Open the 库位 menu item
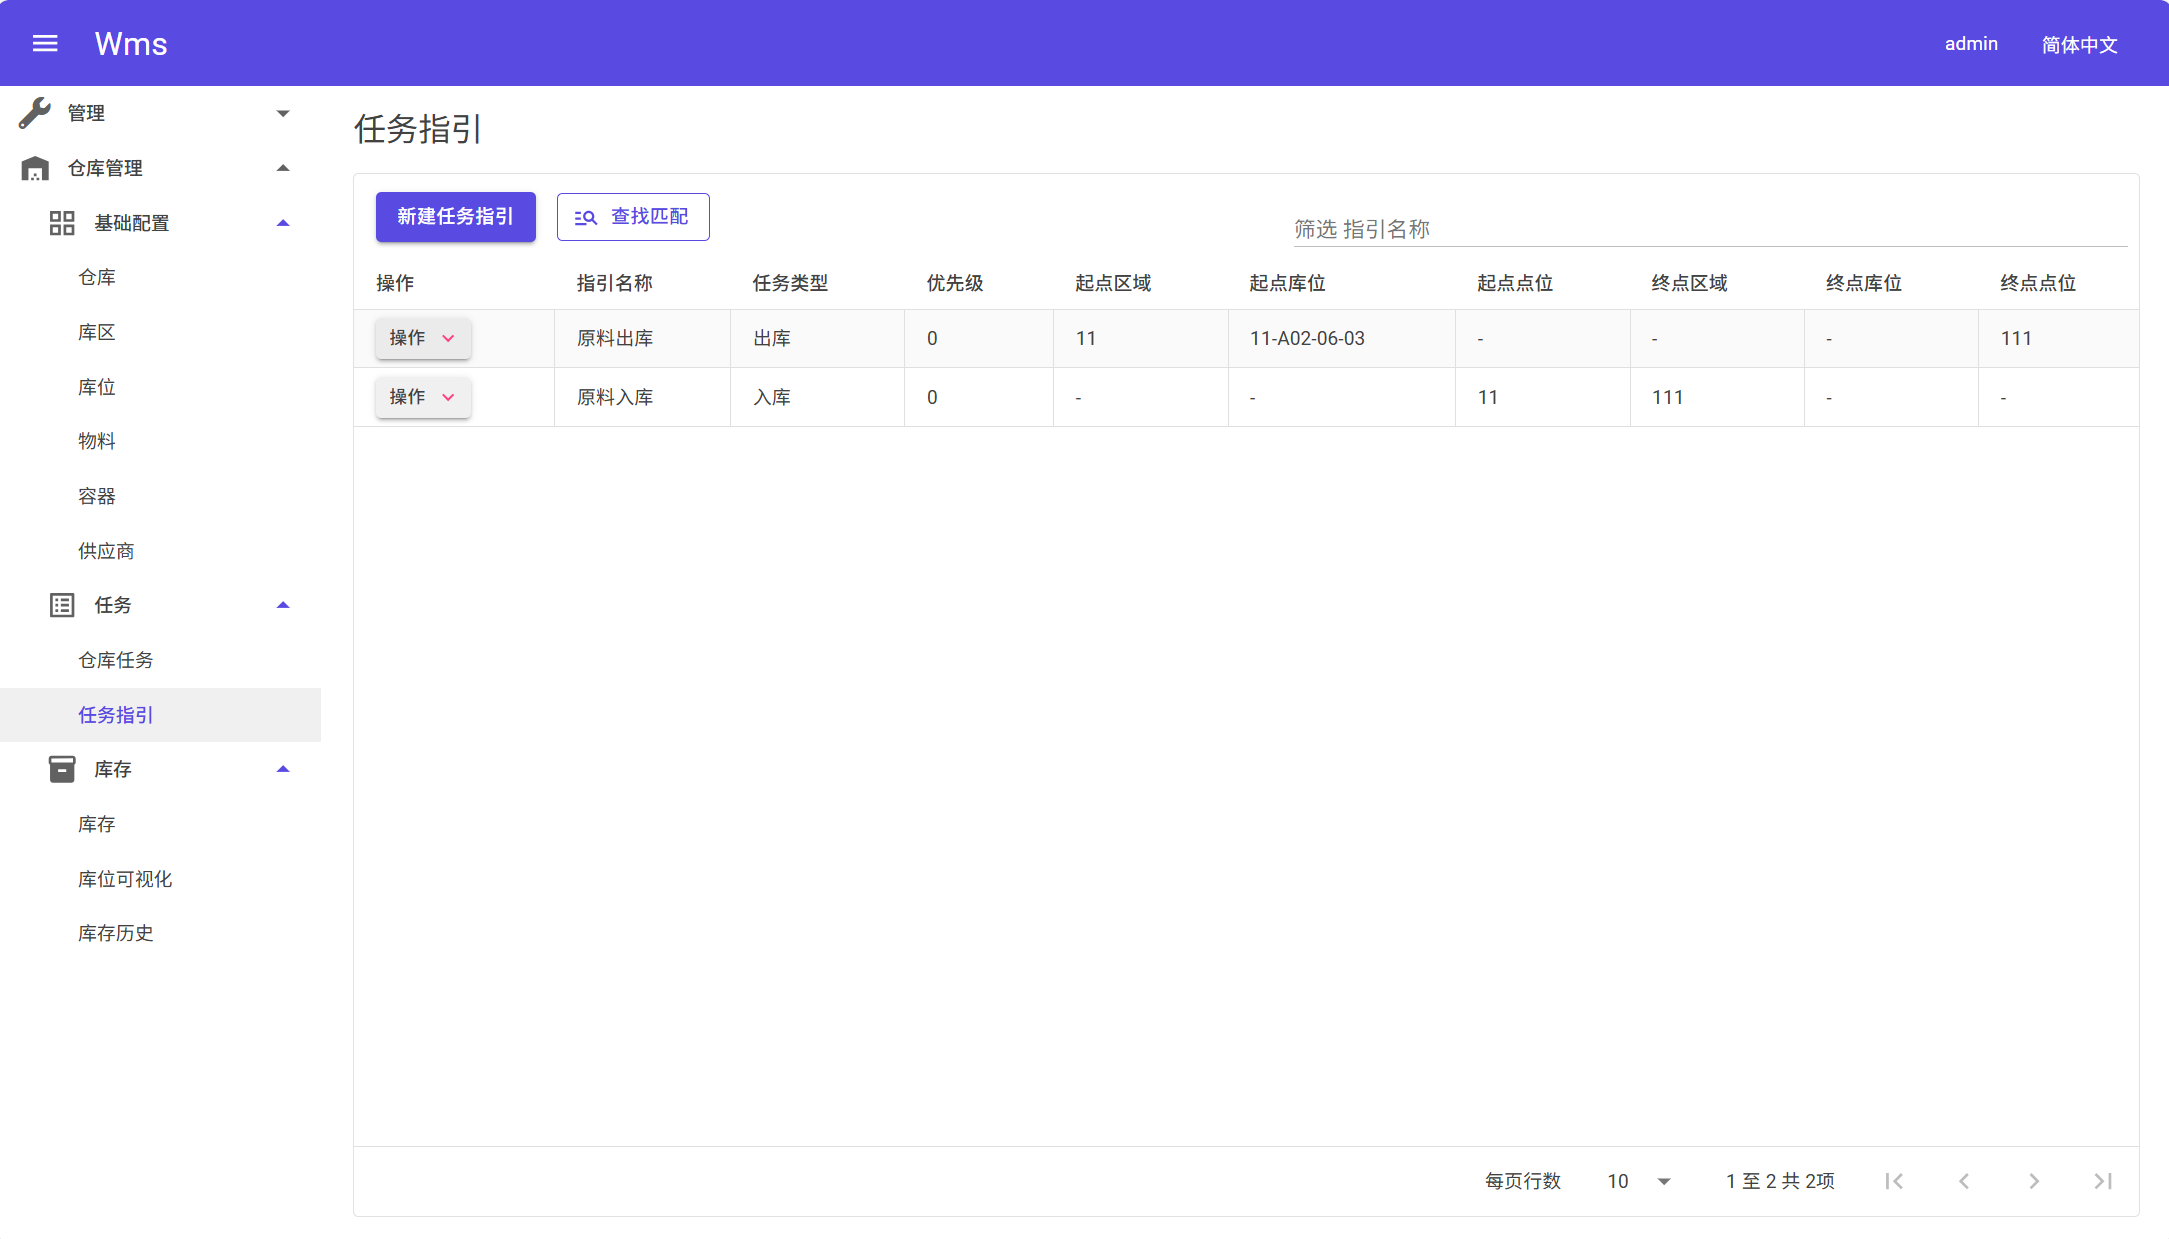Viewport: 2169px width, 1239px height. (x=97, y=387)
